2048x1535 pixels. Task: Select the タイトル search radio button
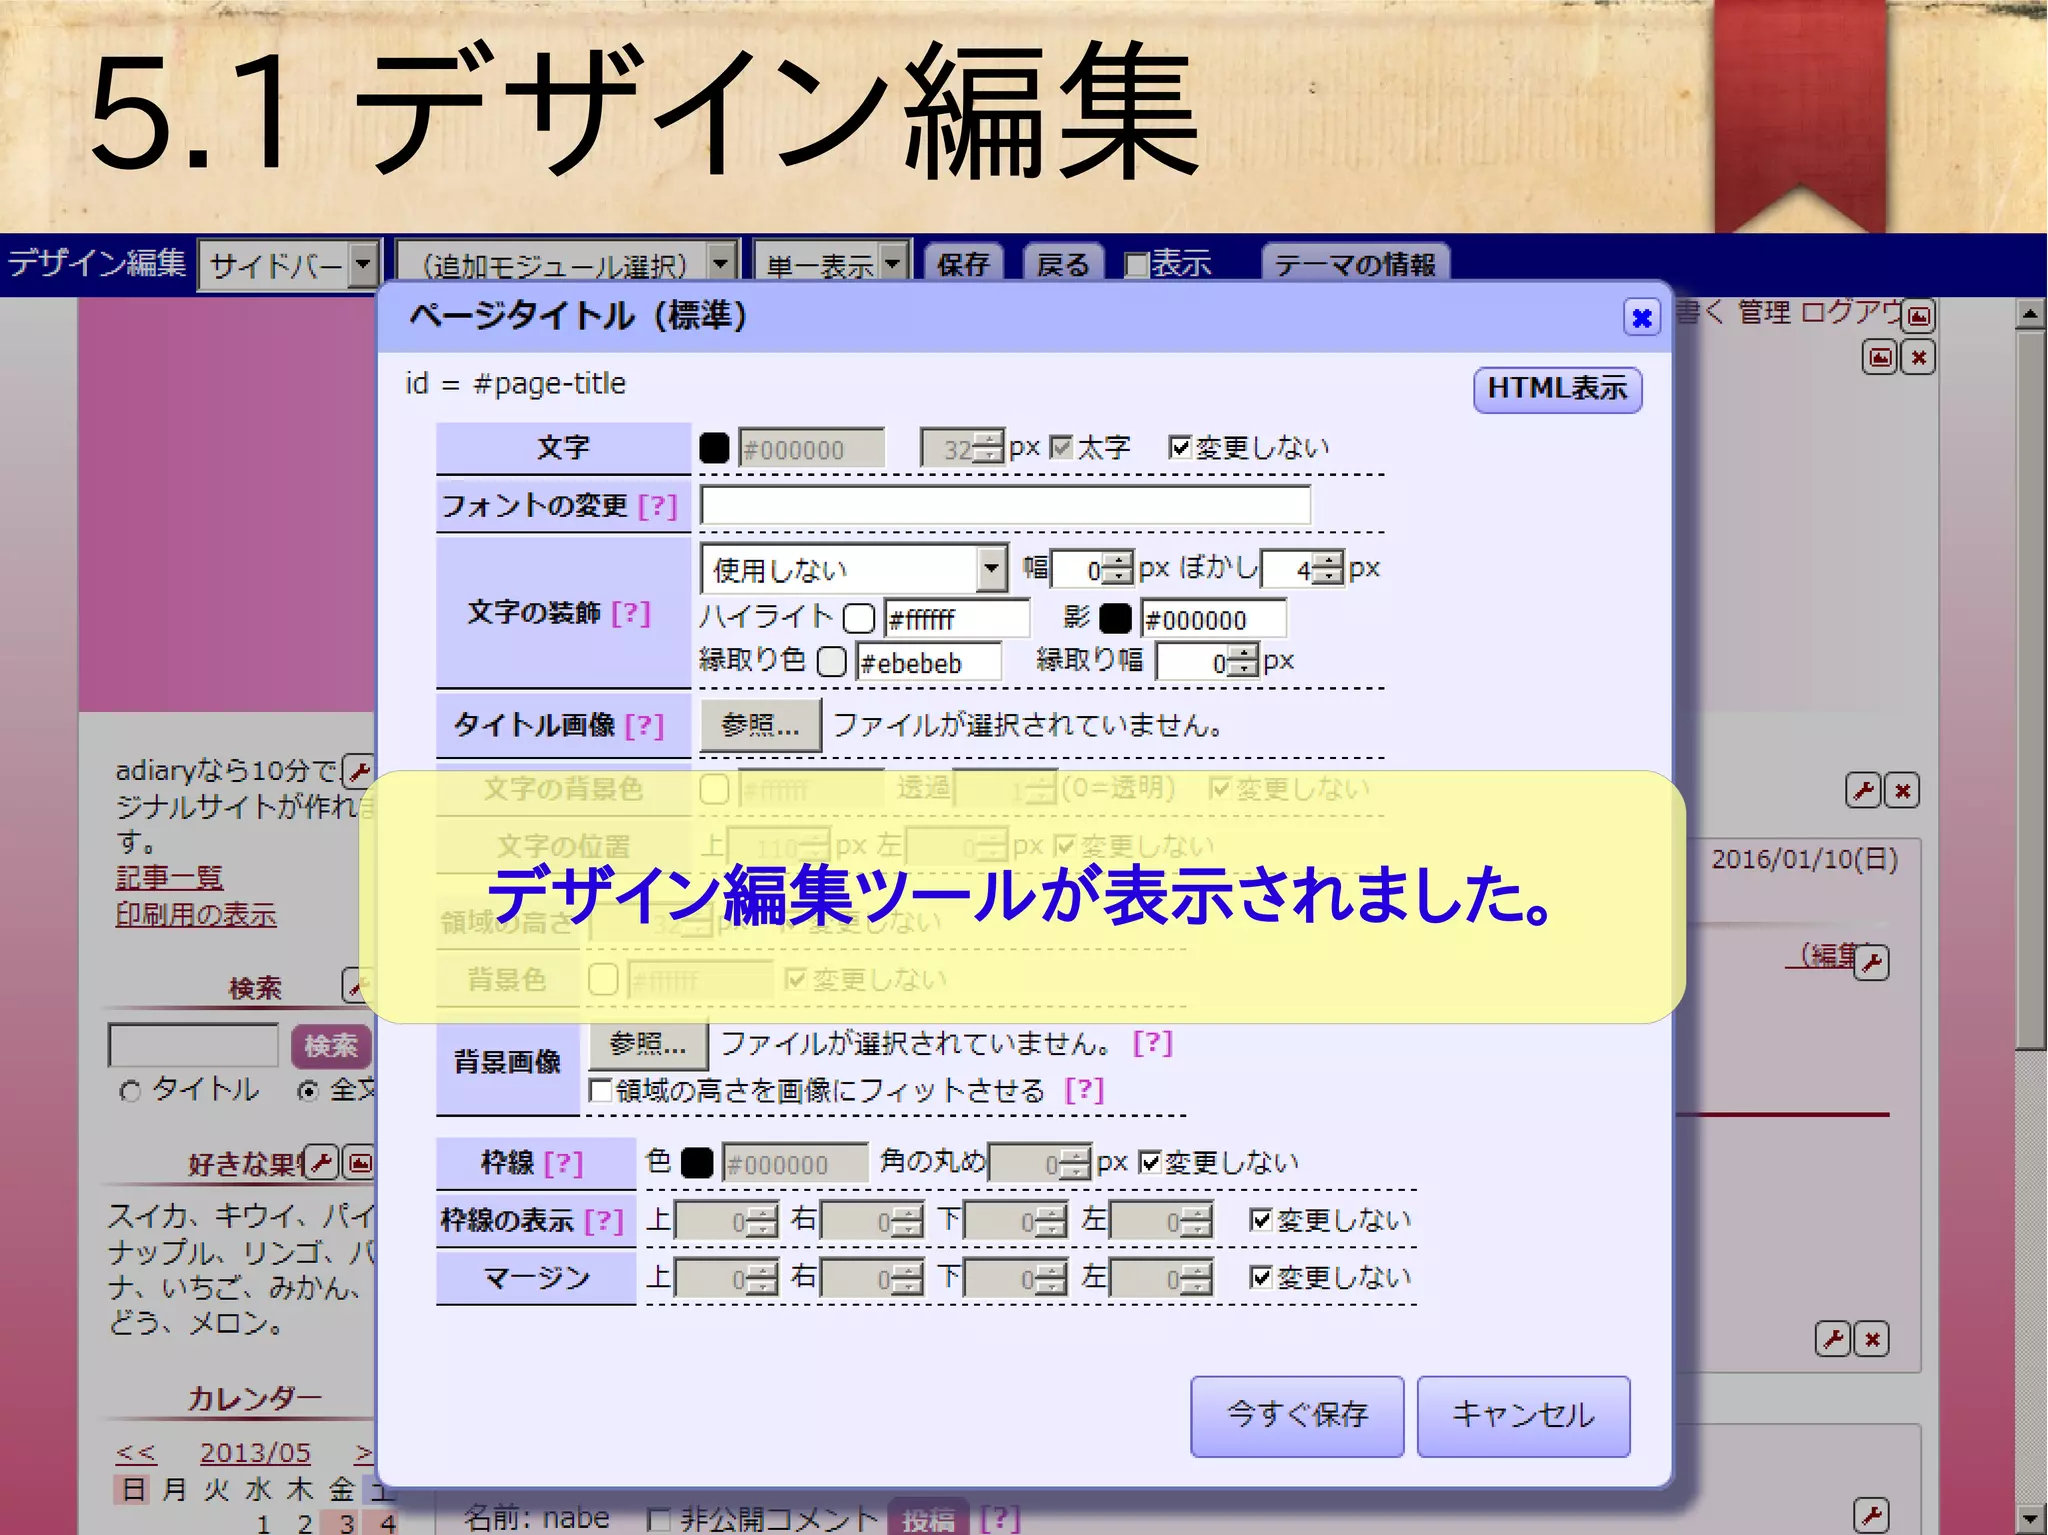(129, 1091)
